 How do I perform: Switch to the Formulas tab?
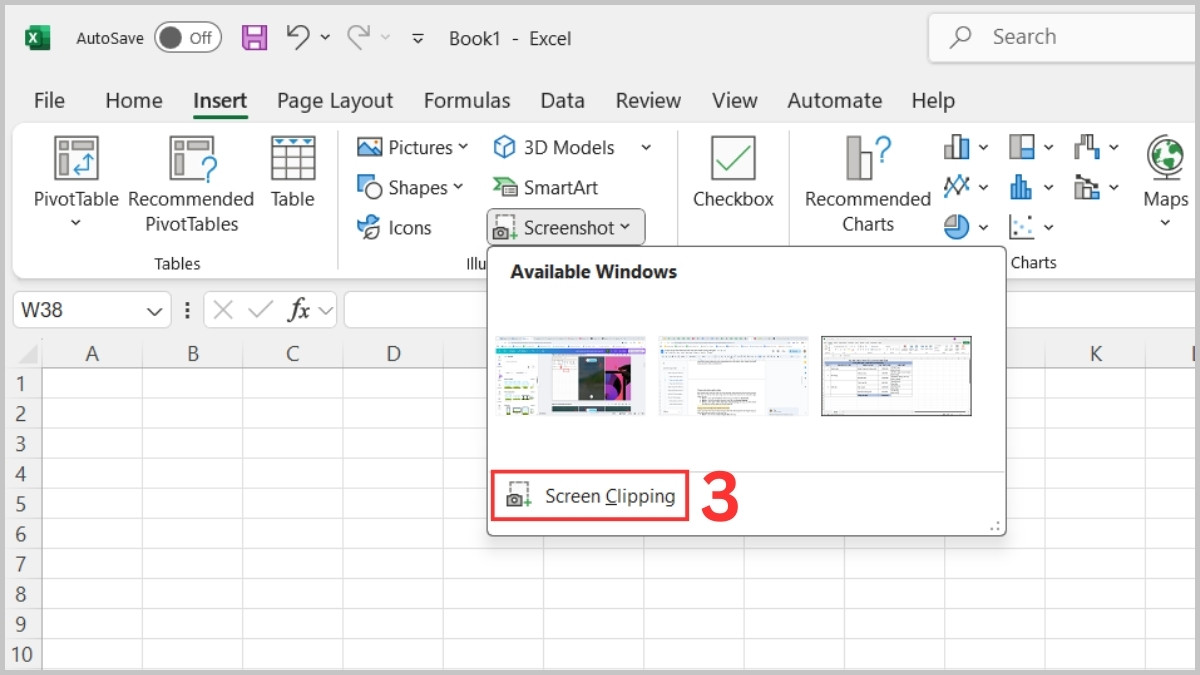467,100
